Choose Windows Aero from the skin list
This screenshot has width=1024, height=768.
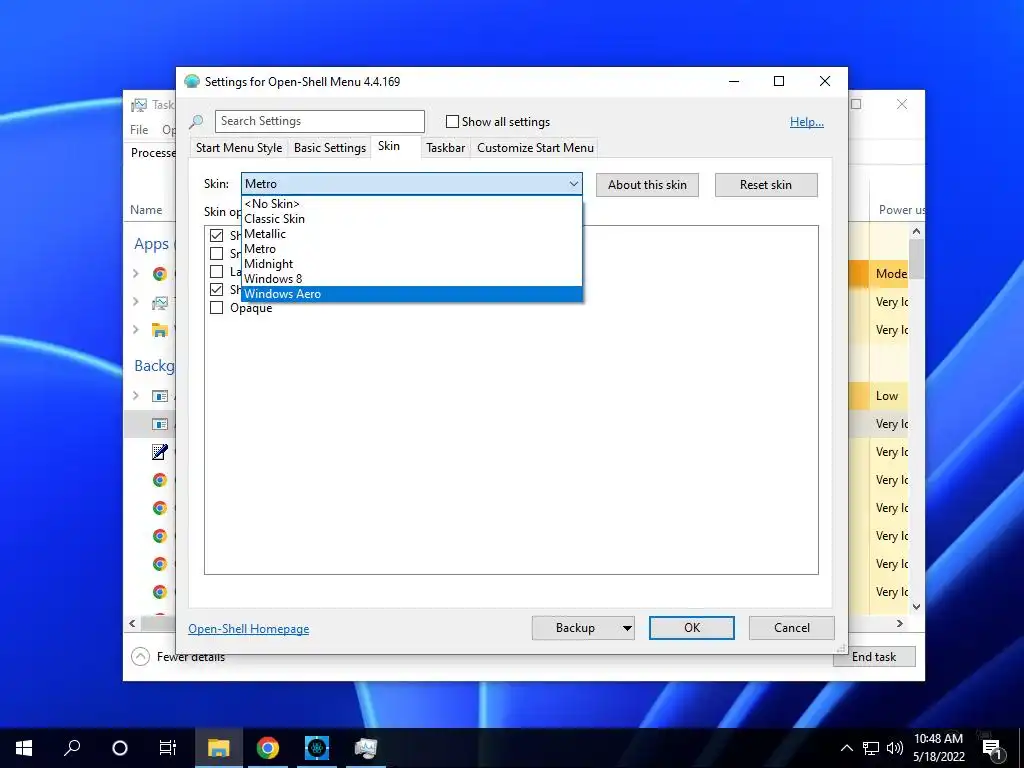(x=411, y=294)
